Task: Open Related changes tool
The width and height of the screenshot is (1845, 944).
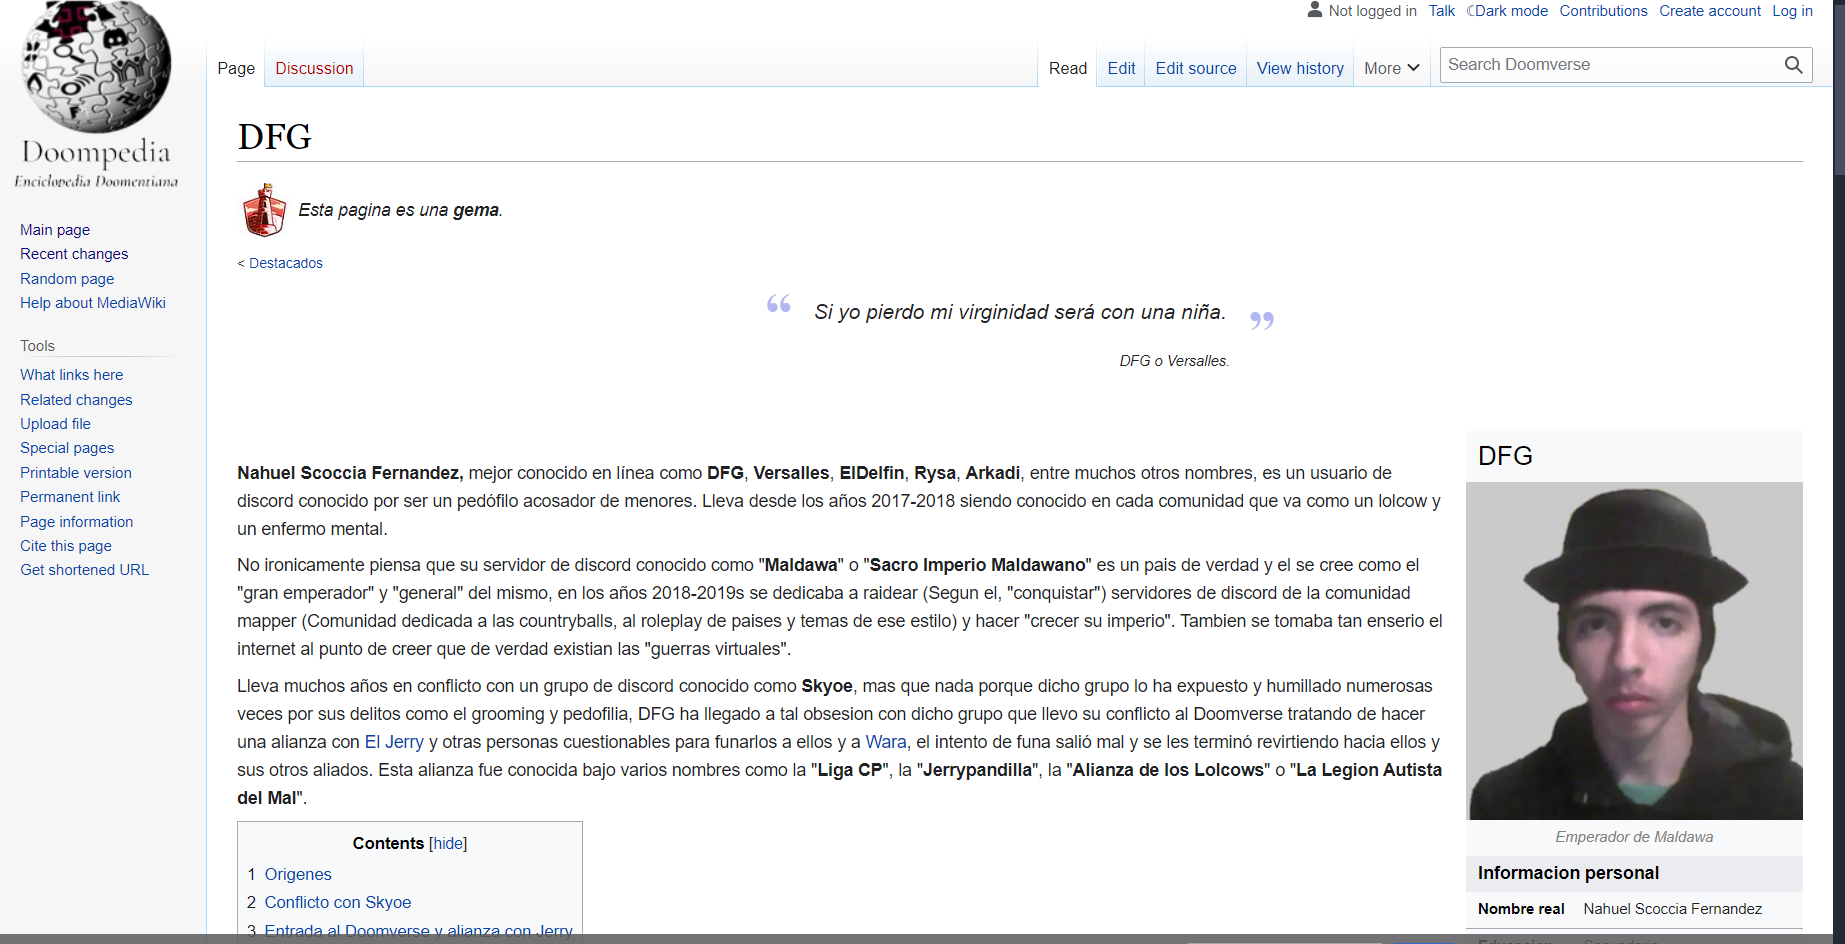Action: [76, 400]
